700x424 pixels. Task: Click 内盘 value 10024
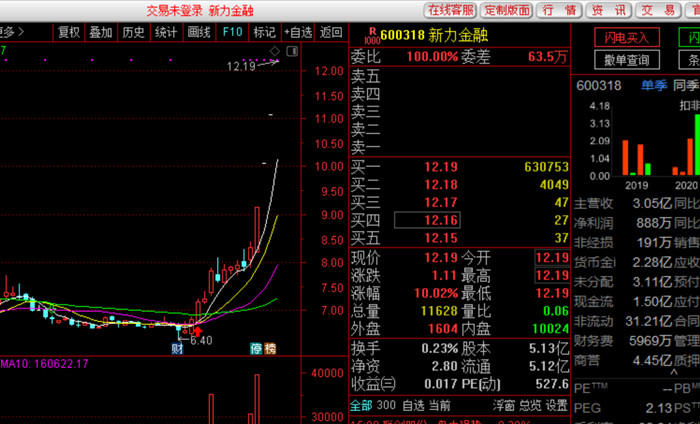click(x=551, y=329)
